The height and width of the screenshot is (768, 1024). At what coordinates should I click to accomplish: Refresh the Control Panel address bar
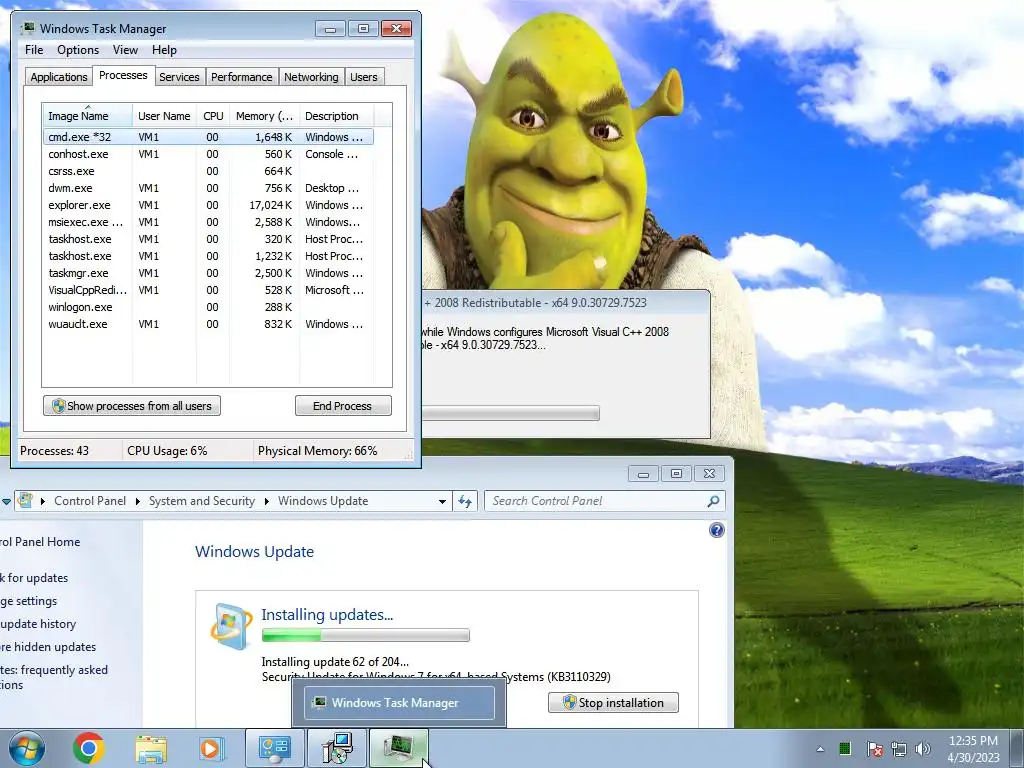(465, 502)
